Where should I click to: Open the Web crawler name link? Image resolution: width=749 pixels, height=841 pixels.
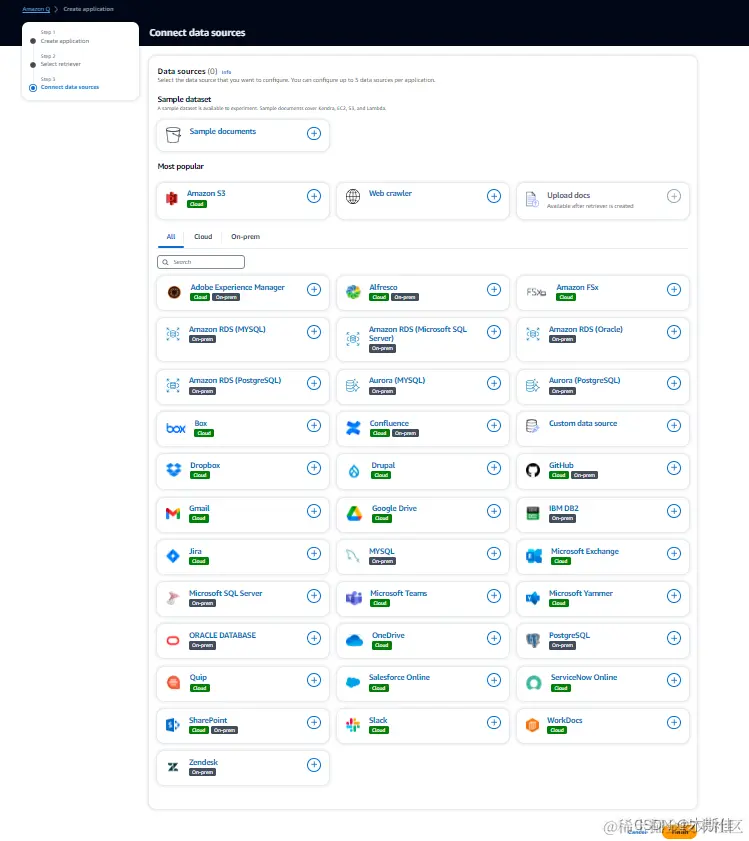click(390, 193)
